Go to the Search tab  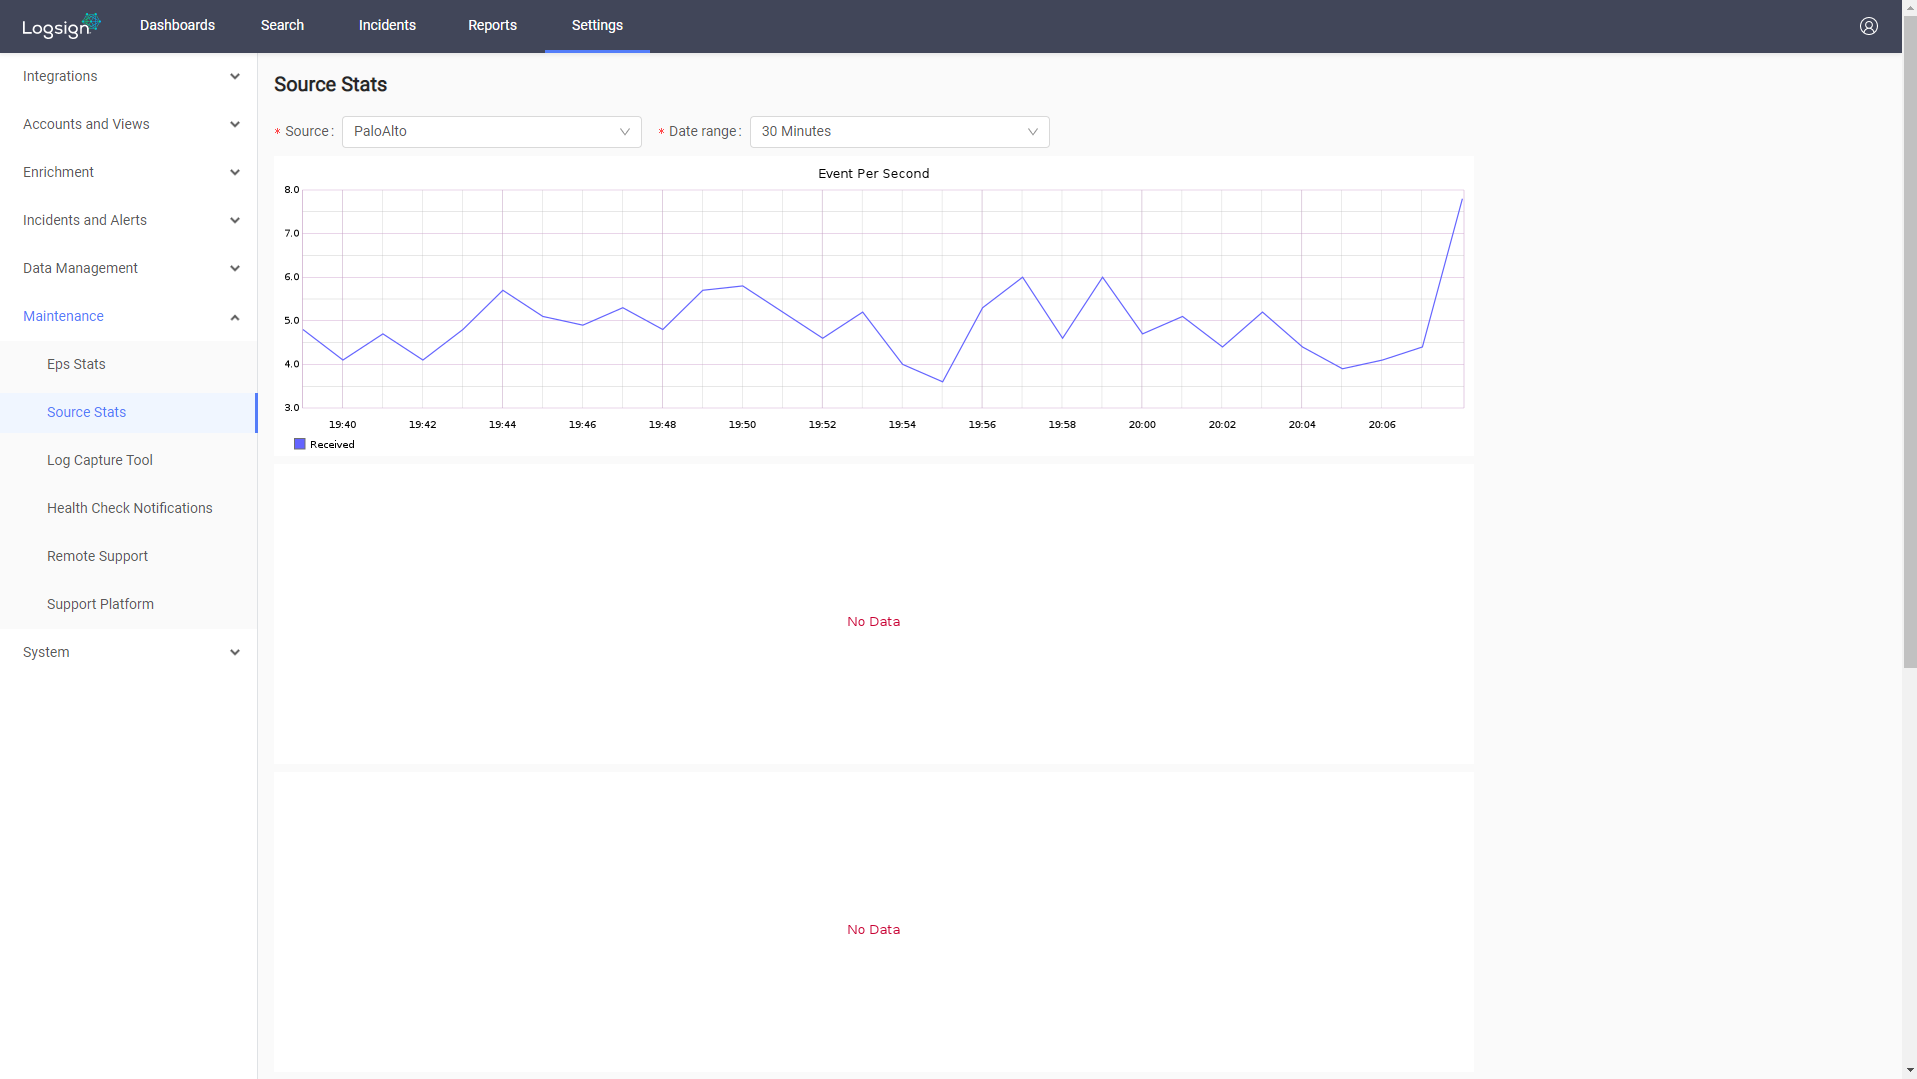click(282, 25)
